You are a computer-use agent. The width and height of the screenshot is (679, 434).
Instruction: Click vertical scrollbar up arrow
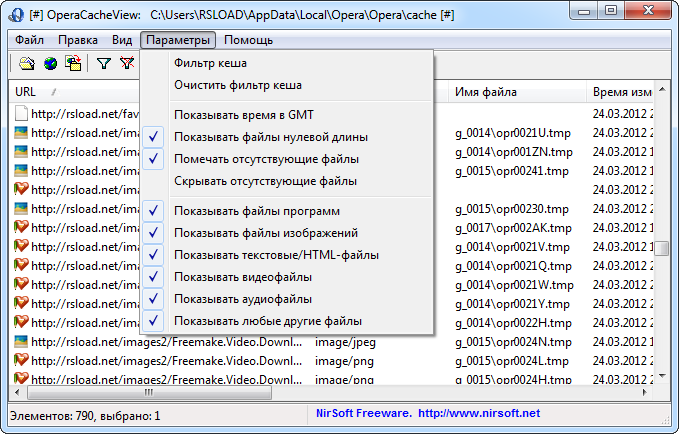pyautogui.click(x=662, y=89)
